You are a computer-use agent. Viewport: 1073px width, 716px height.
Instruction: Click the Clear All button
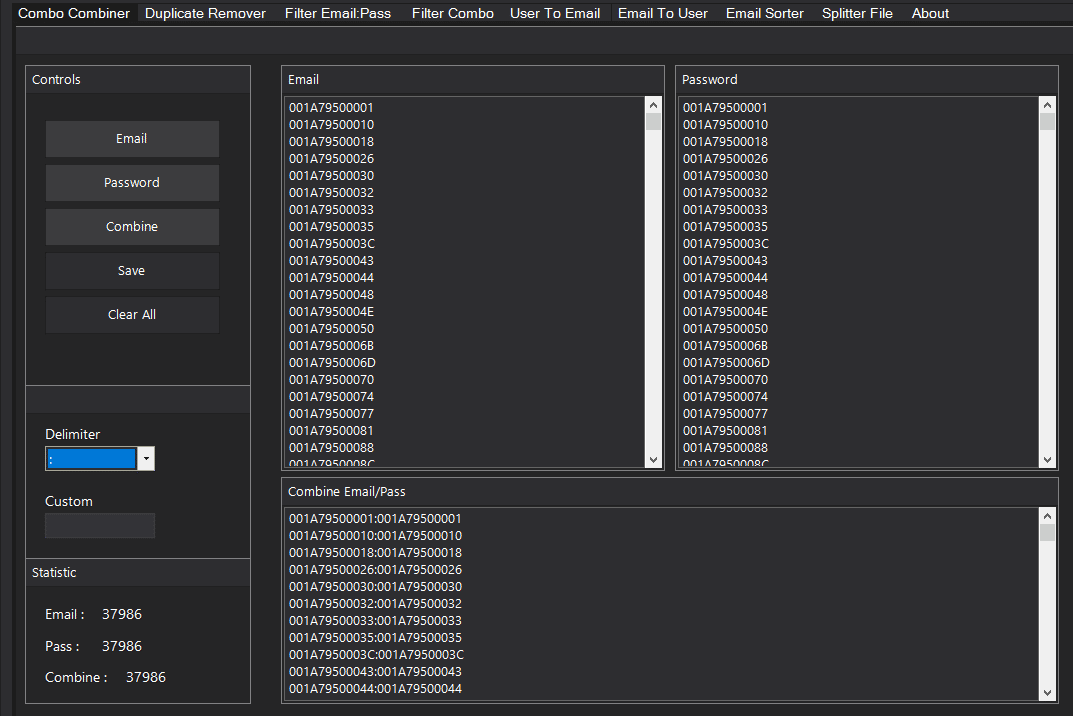(x=132, y=315)
